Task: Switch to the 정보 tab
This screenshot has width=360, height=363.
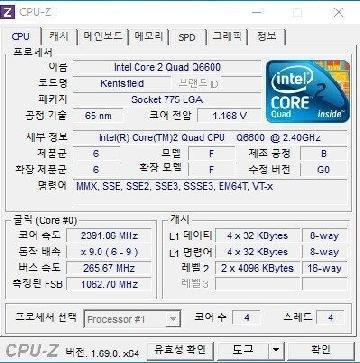Action: 267,36
